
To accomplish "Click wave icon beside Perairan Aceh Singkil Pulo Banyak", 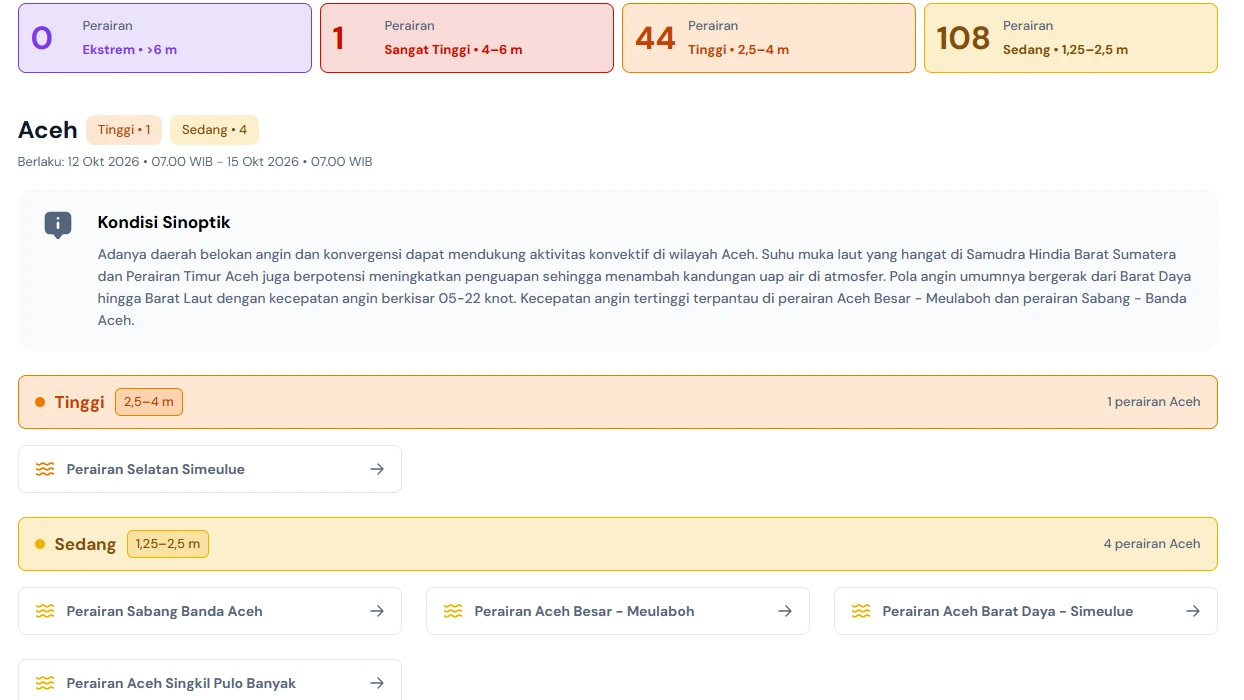I will pyautogui.click(x=45, y=683).
